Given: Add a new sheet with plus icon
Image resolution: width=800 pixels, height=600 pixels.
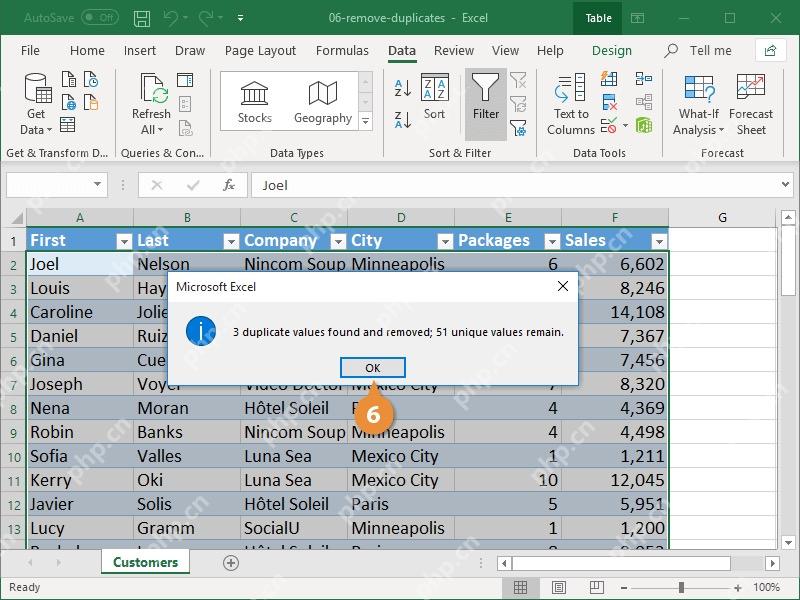Looking at the screenshot, I should pyautogui.click(x=231, y=563).
